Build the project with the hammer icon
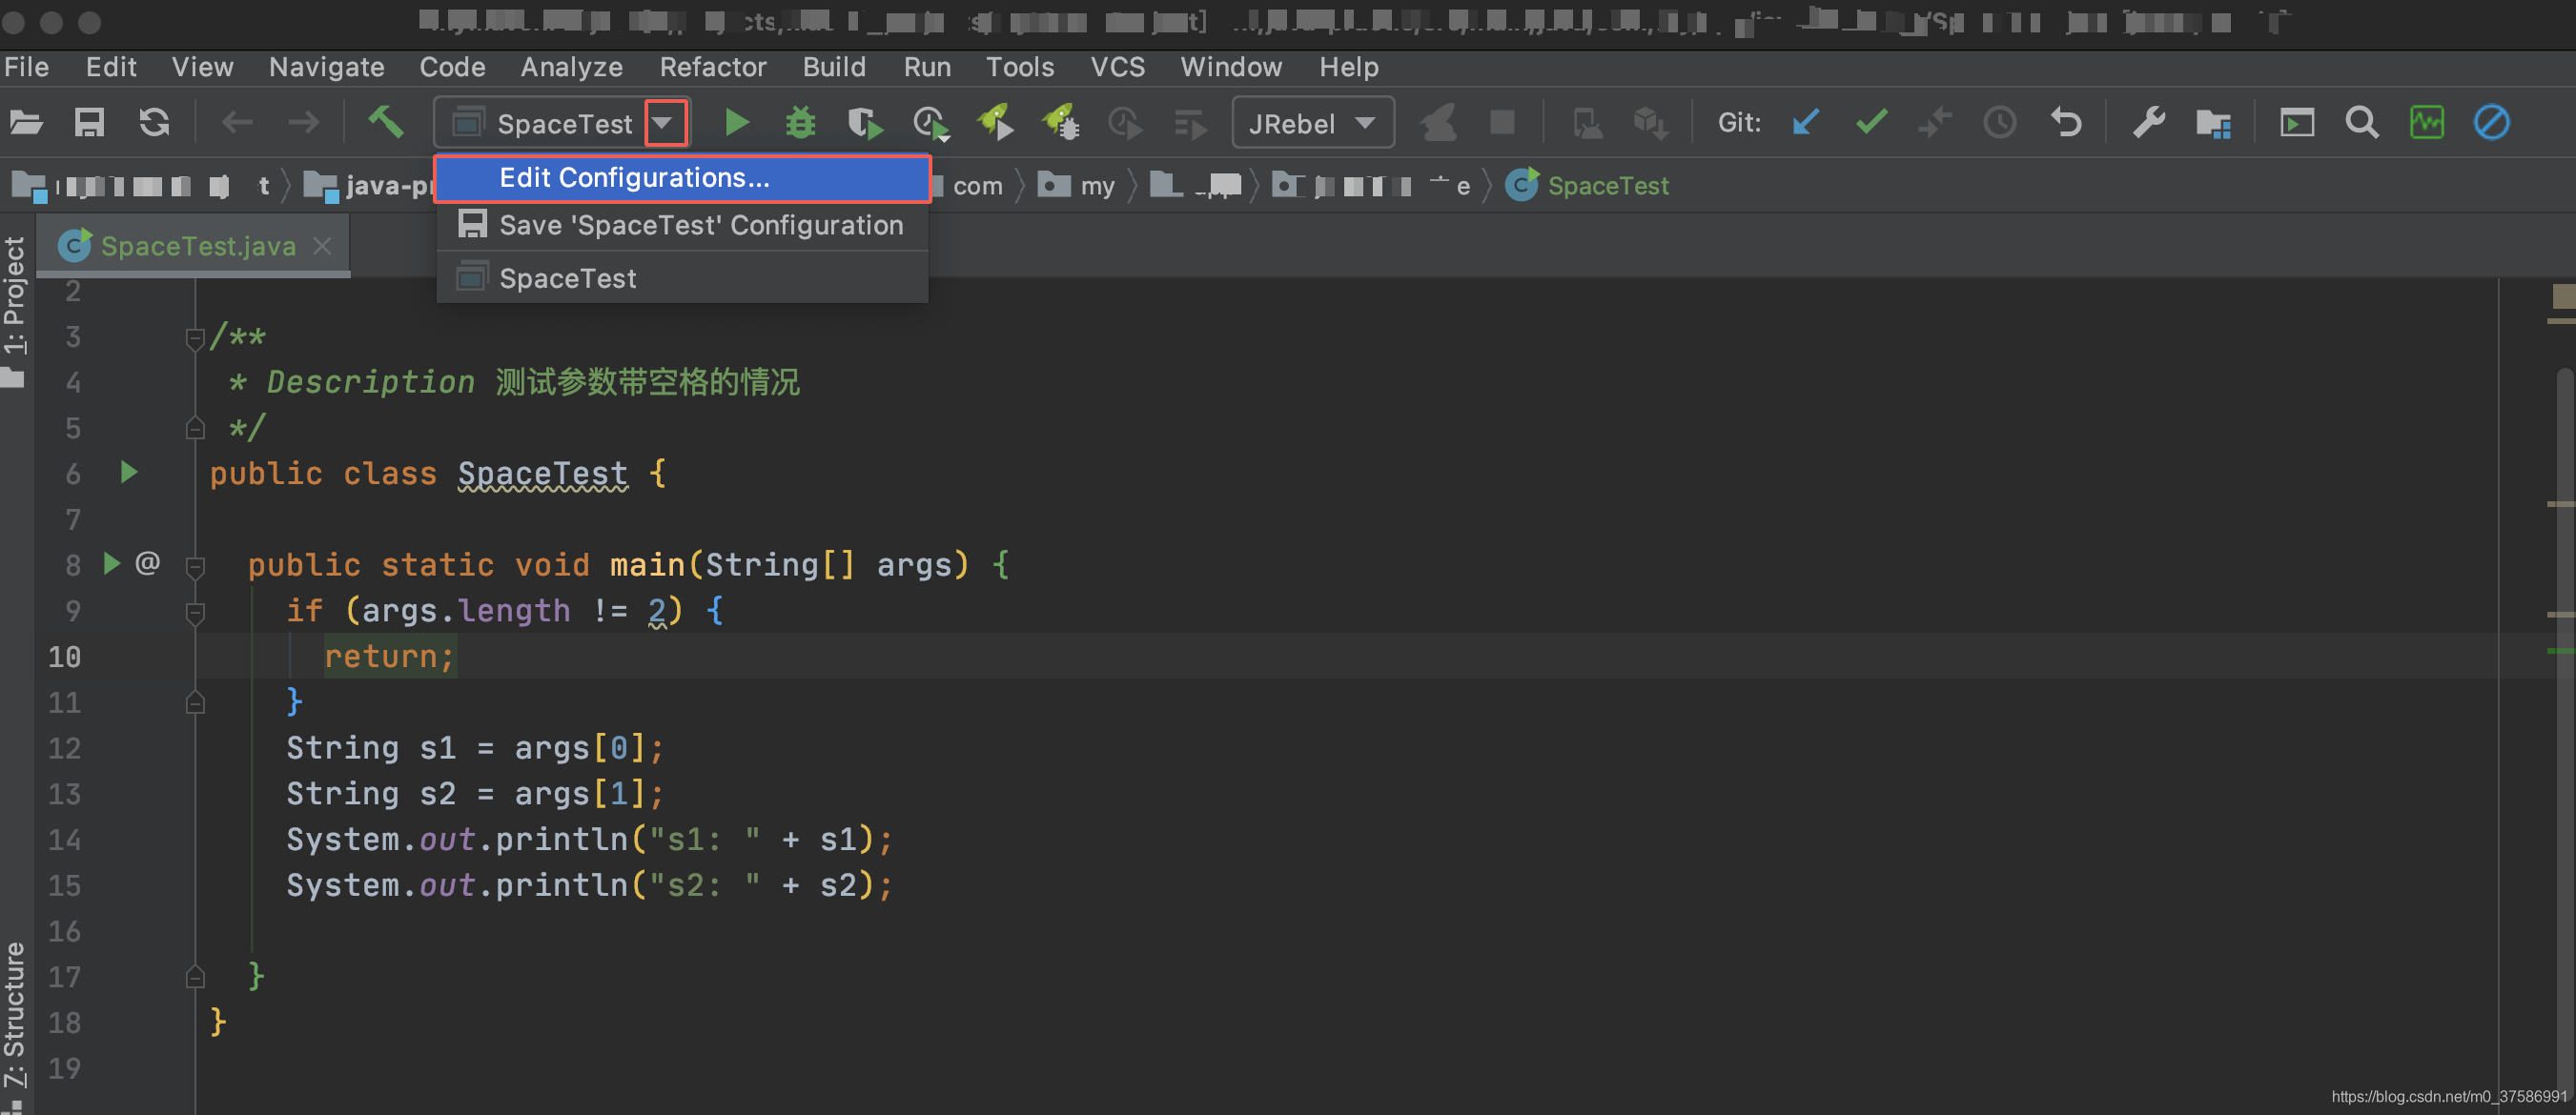 (x=386, y=122)
